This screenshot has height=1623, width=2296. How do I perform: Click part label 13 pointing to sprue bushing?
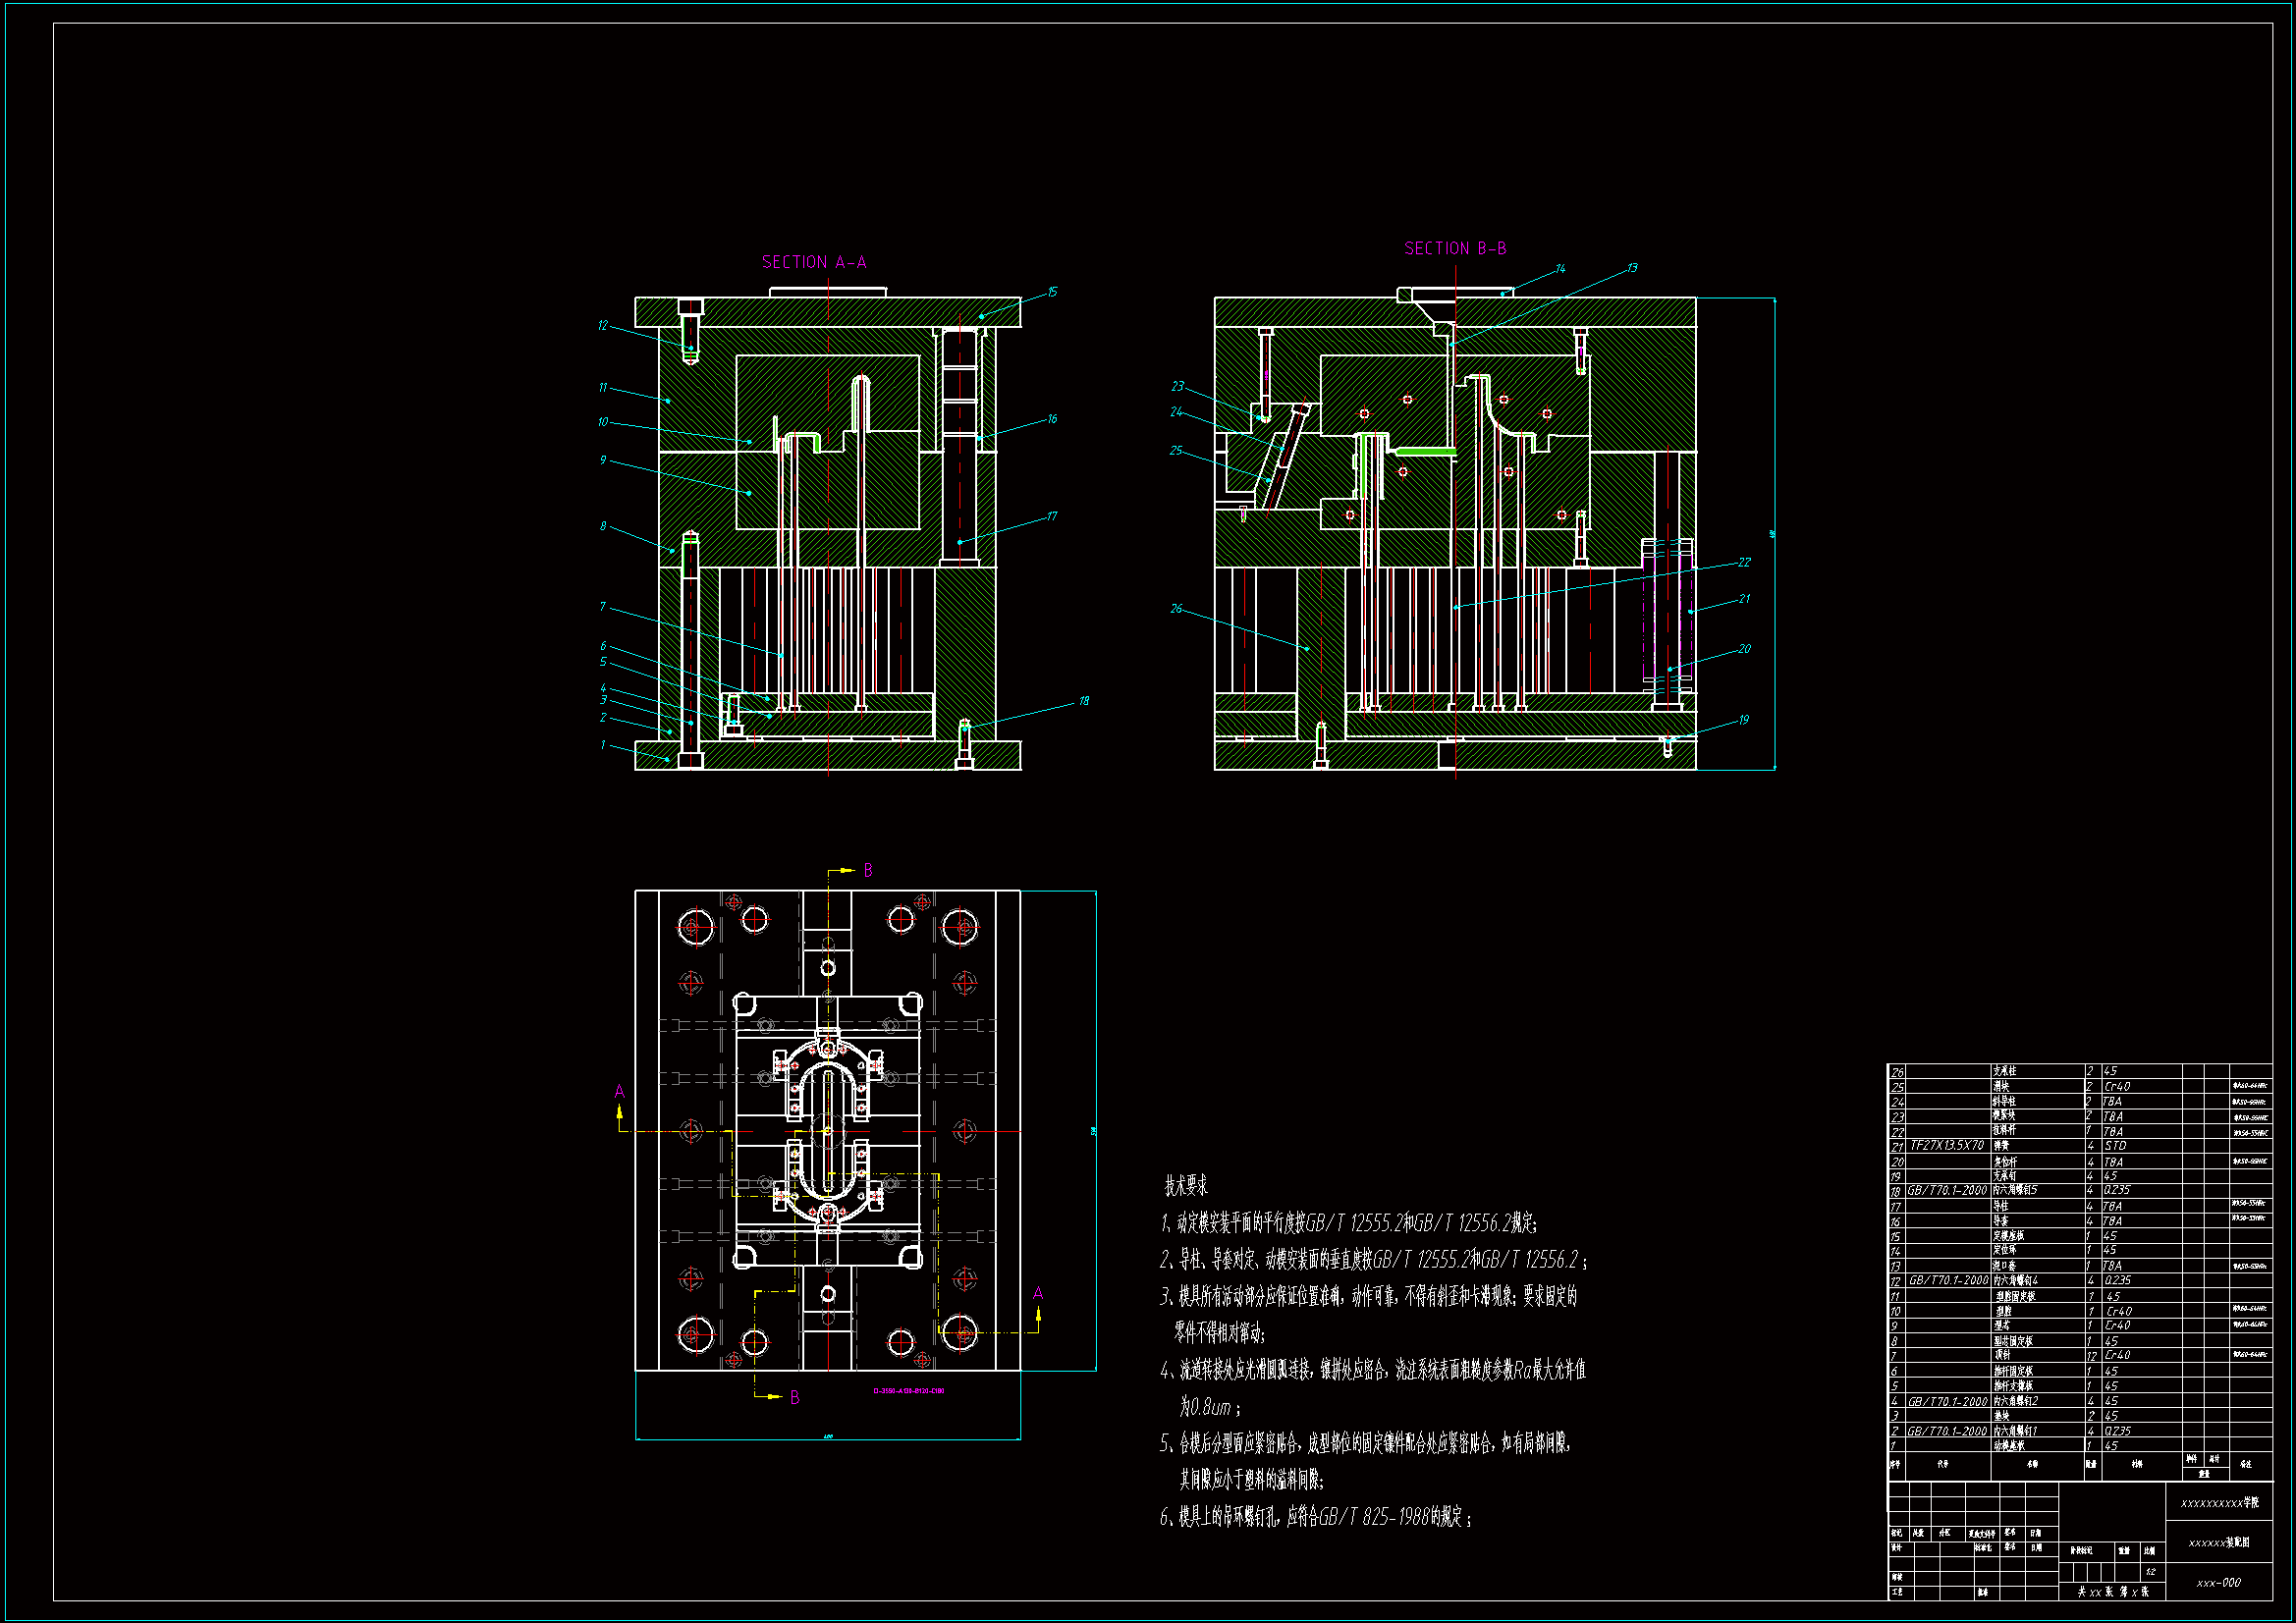1632,268
